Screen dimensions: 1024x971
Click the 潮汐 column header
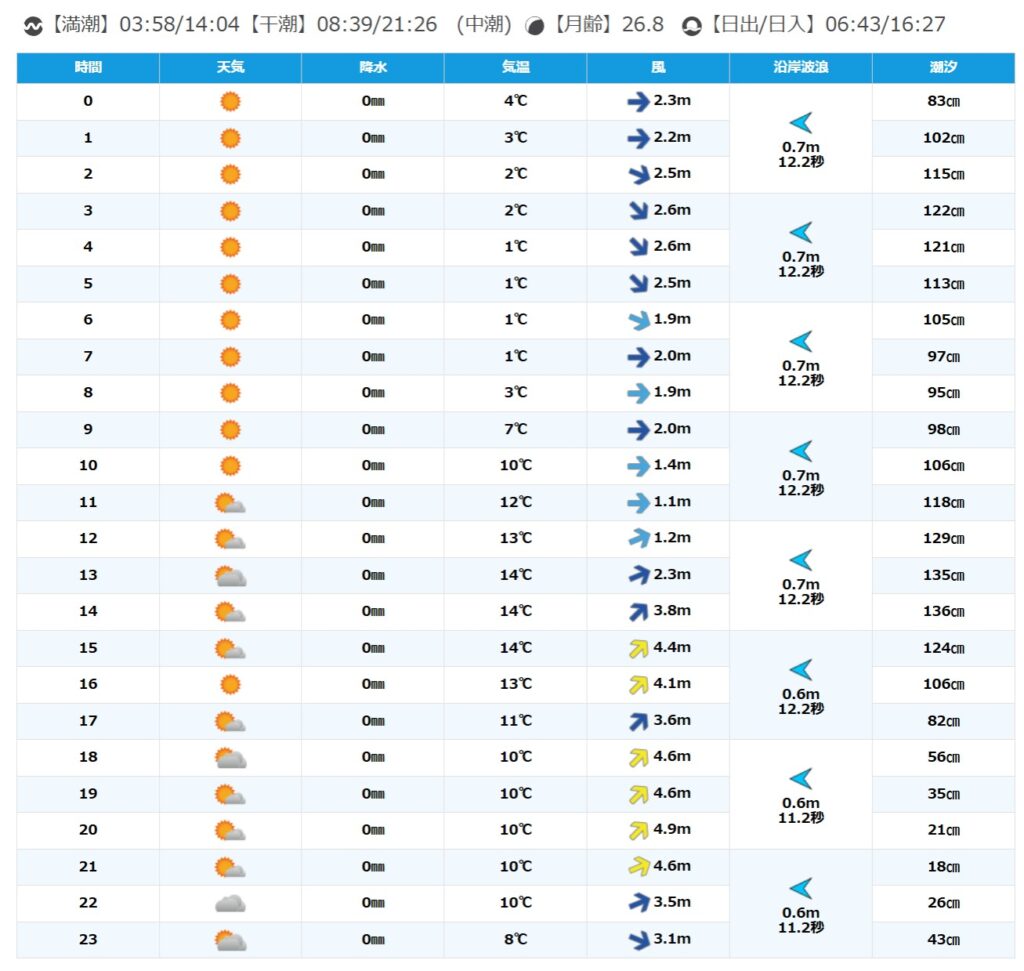click(x=943, y=68)
